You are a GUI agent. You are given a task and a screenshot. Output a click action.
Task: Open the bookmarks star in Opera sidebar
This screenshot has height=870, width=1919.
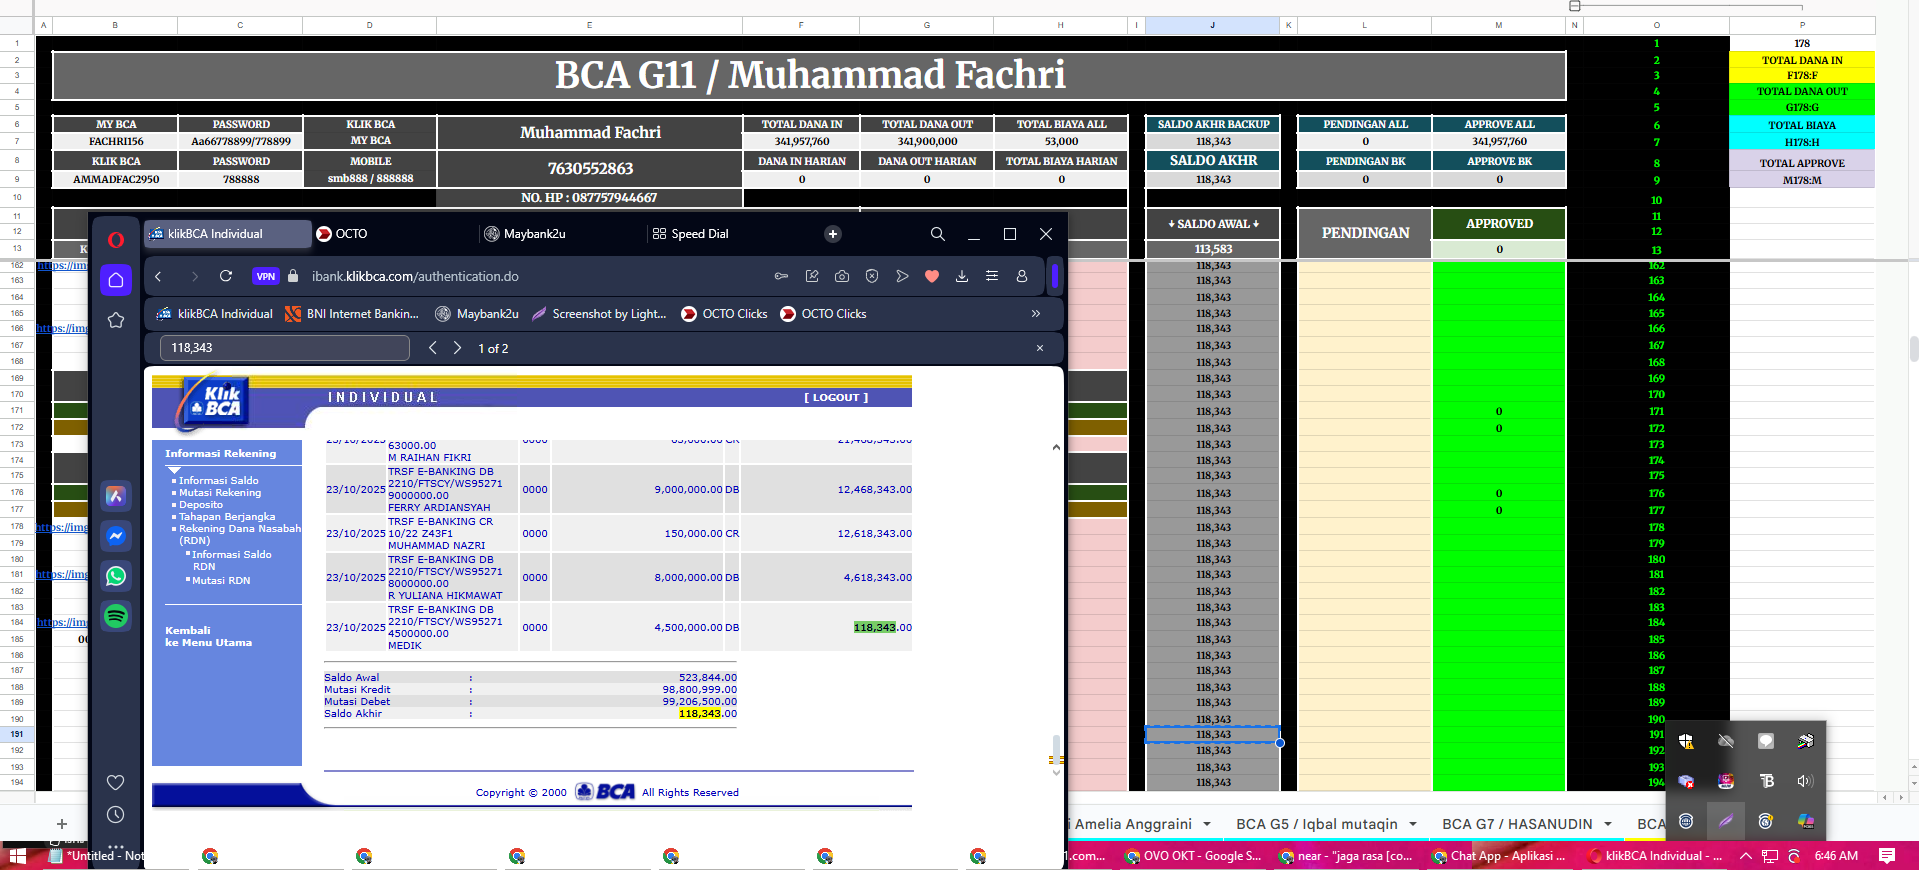pos(116,320)
